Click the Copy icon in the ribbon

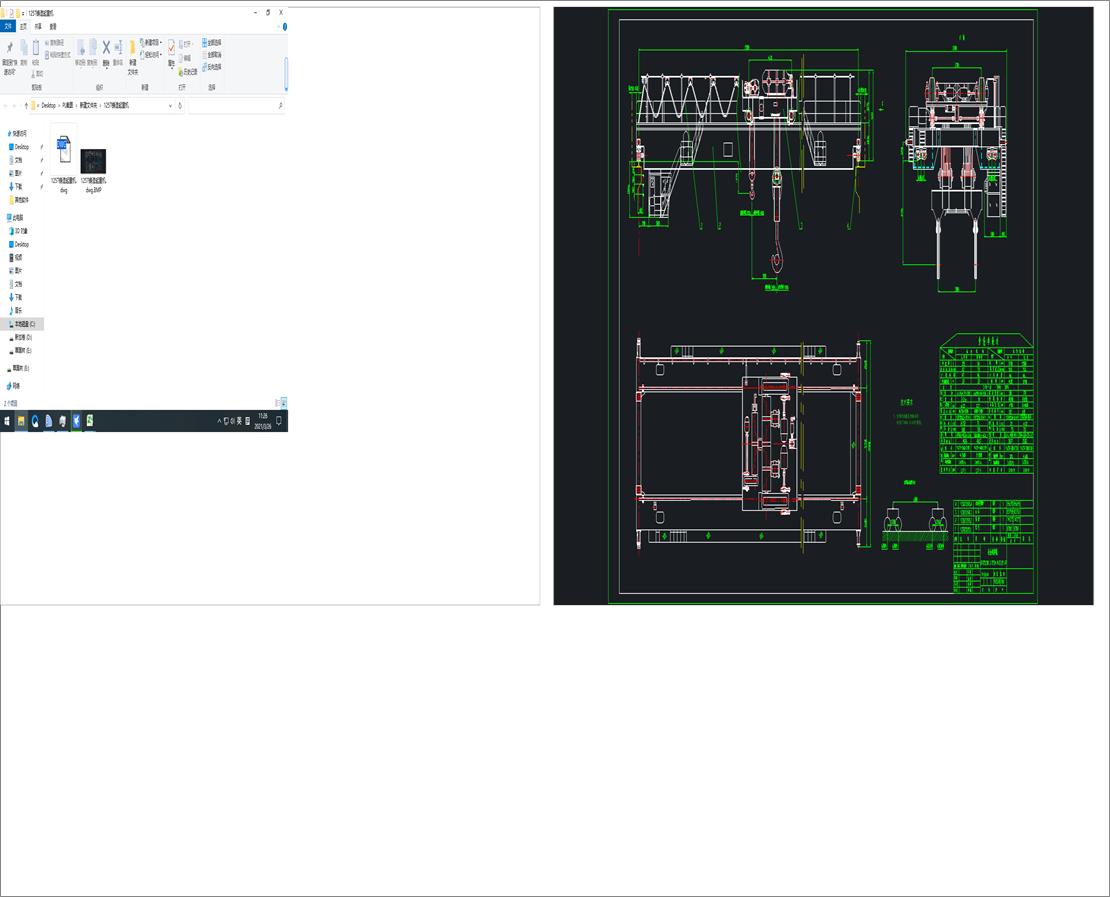tap(23, 47)
